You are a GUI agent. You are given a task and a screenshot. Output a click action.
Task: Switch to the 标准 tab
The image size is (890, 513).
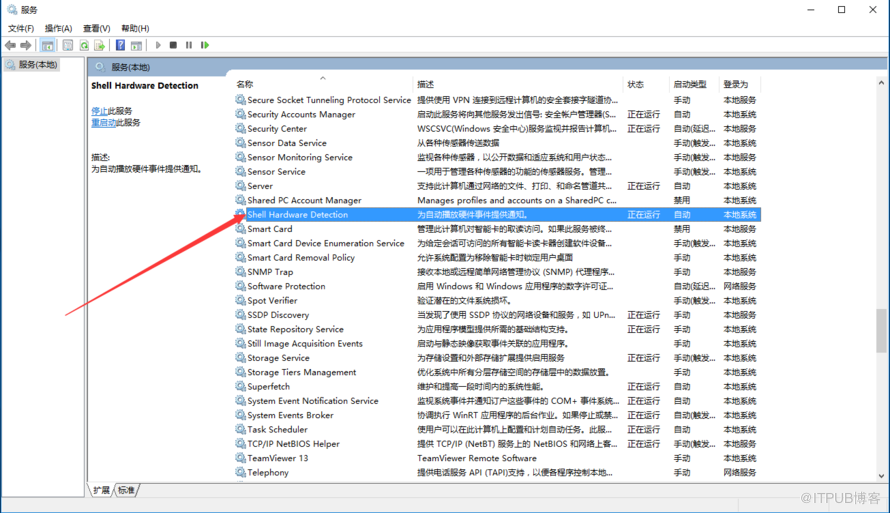coord(126,490)
